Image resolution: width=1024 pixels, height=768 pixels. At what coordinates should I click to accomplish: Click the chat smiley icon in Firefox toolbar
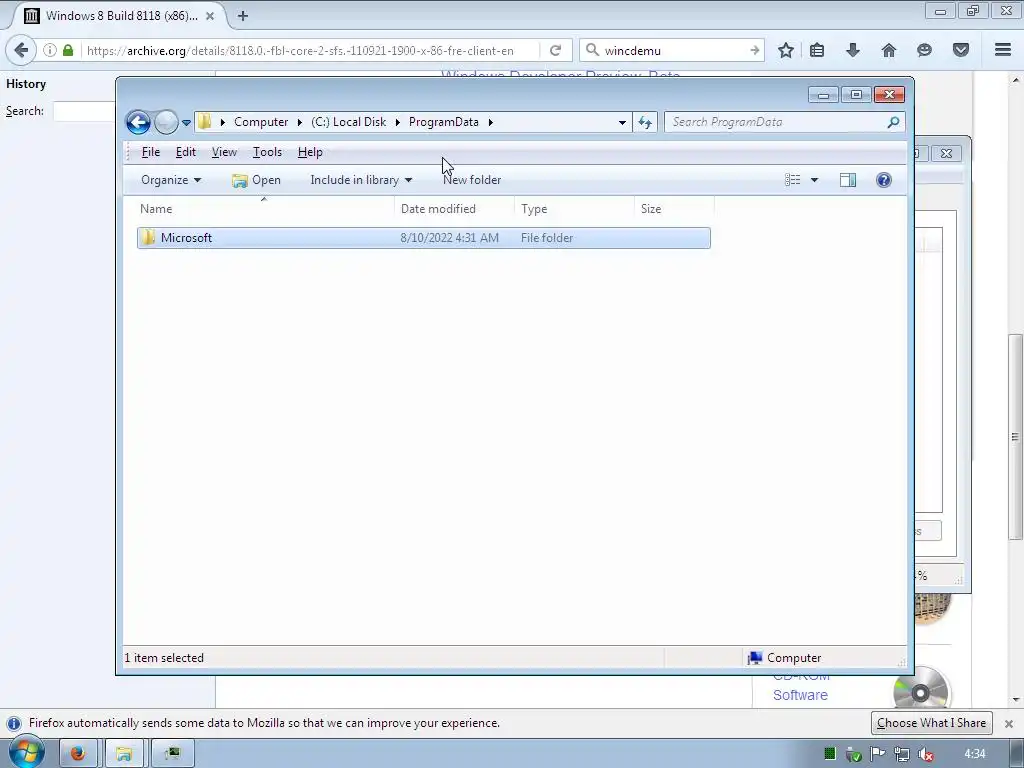924,50
